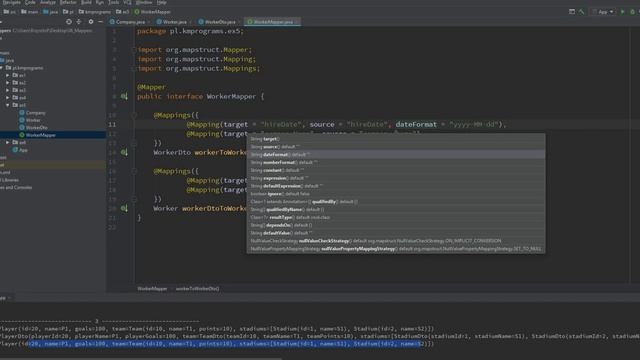Viewport: 640px width, 360px height.
Task: Expand the ex3 package folder
Action: click(x=8, y=90)
